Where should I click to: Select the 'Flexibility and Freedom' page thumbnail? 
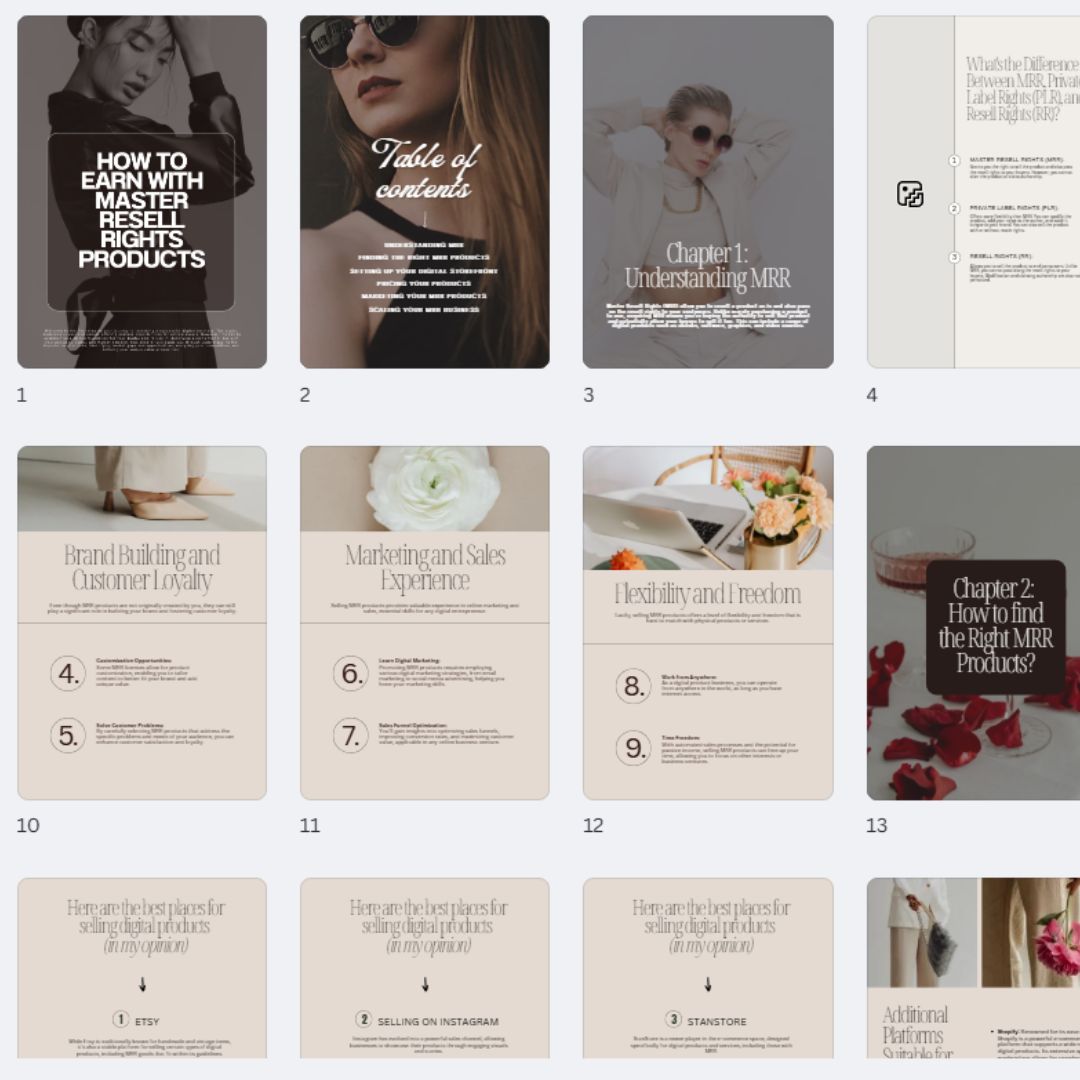(708, 622)
